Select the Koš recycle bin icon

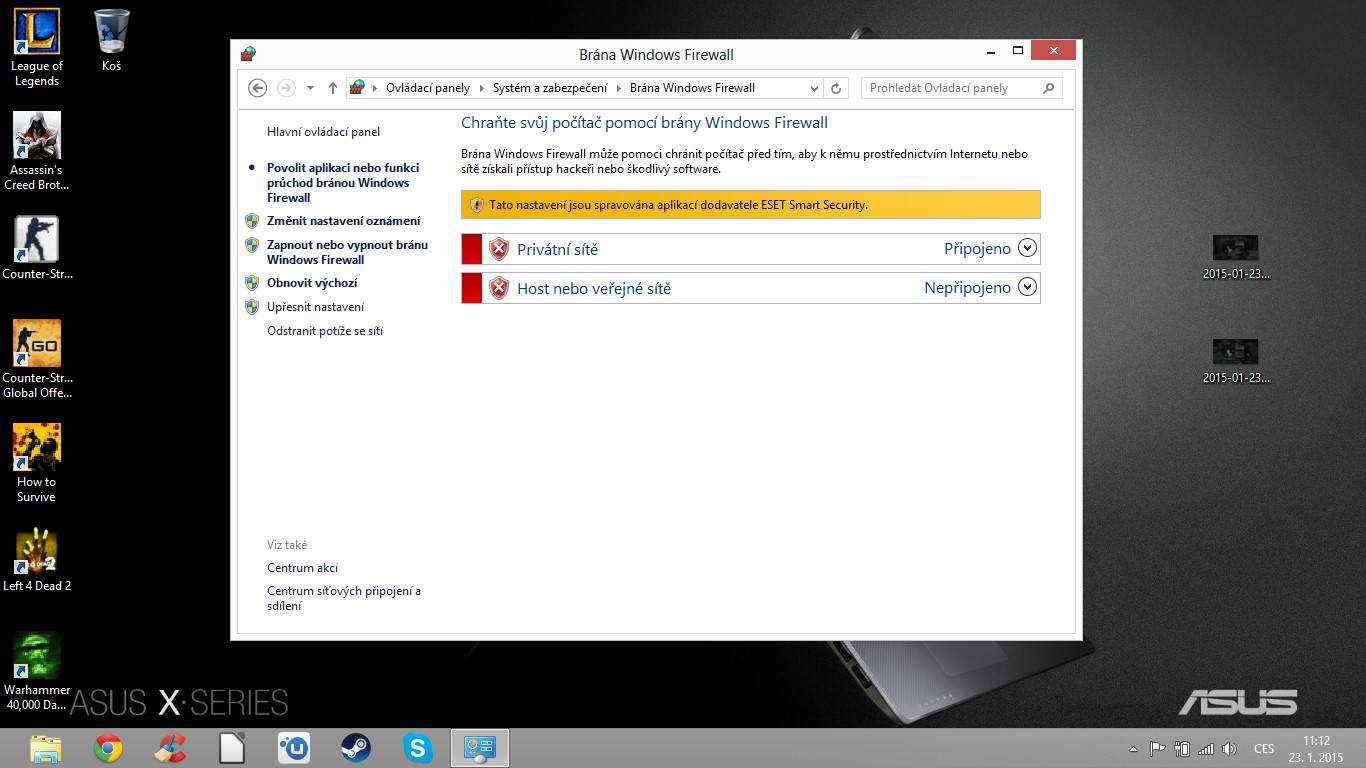(x=111, y=41)
